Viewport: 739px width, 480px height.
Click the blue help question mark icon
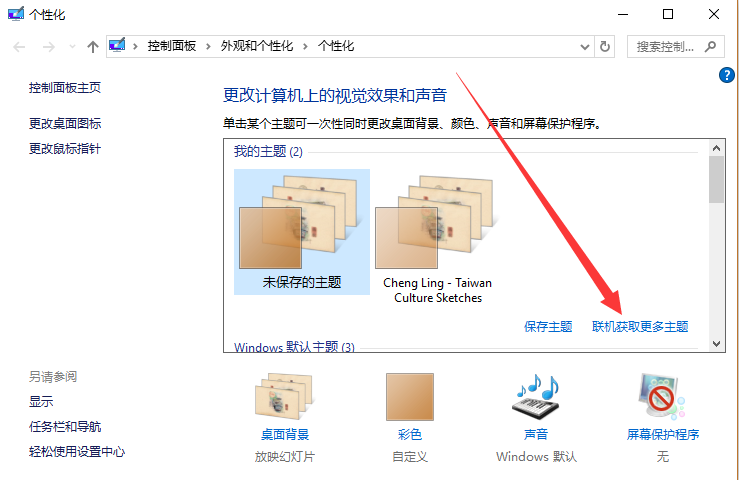pyautogui.click(x=726, y=75)
